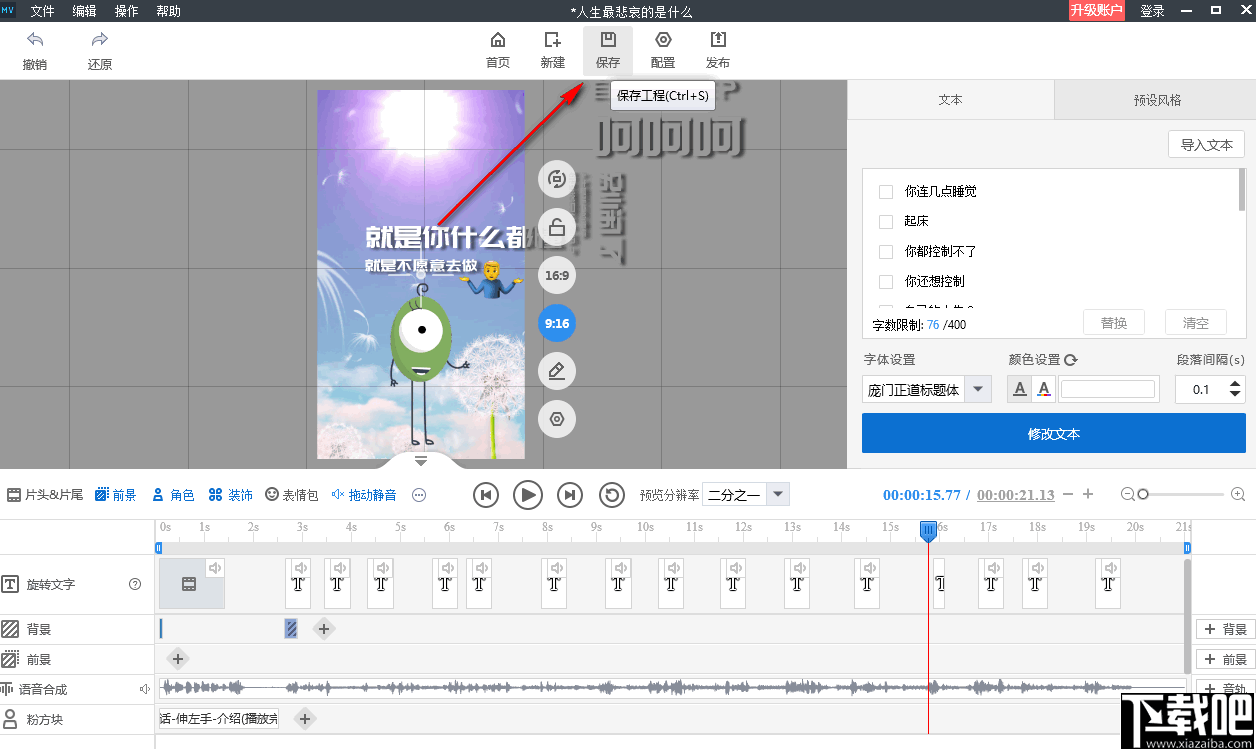
Task: Mute the 语音合成 audio track
Action: (x=144, y=689)
